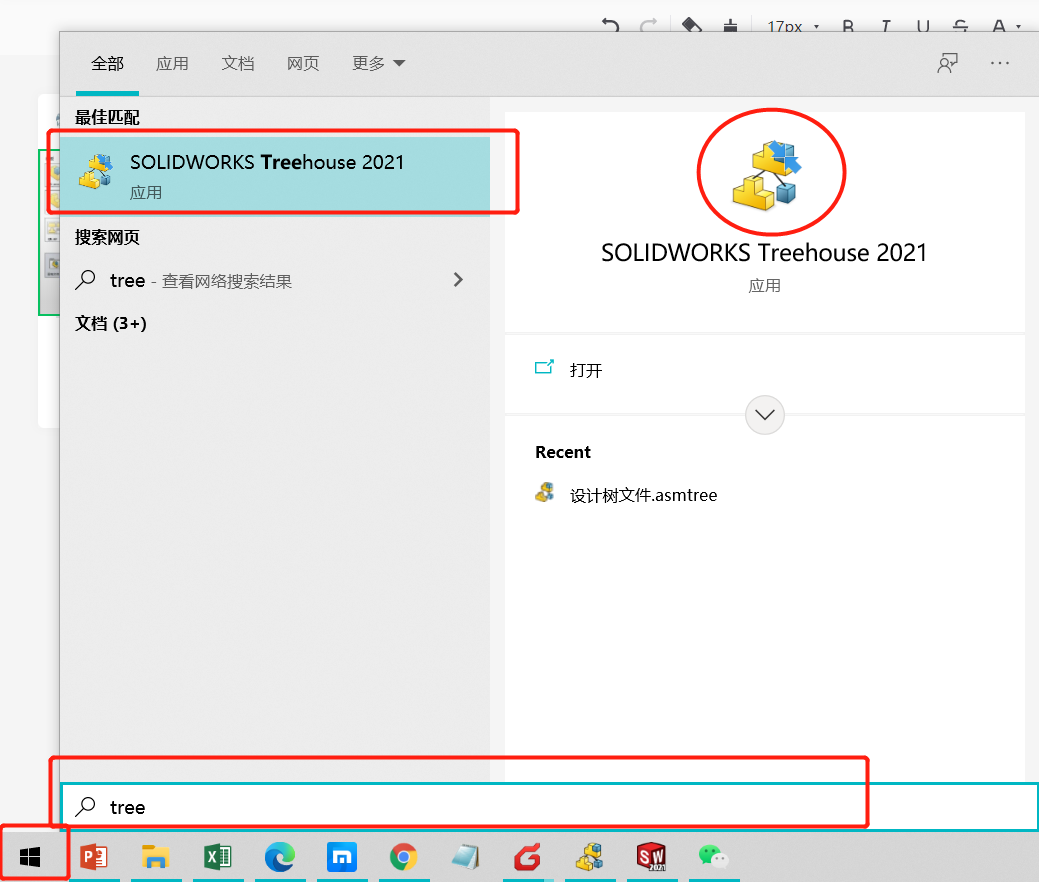This screenshot has width=1039, height=882.
Task: Select the eraser tool in background editor
Action: [x=691, y=26]
